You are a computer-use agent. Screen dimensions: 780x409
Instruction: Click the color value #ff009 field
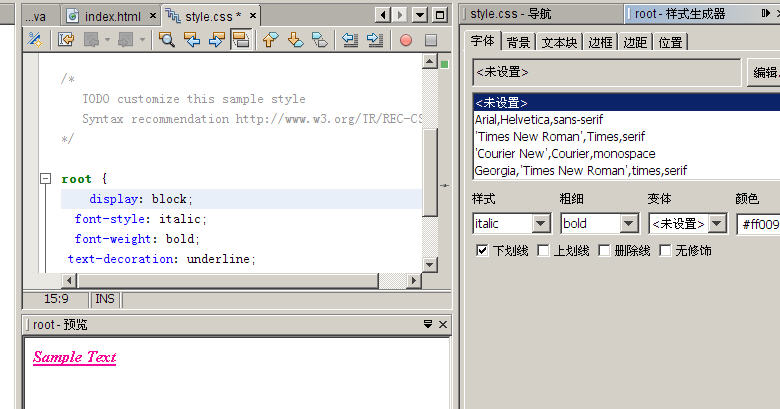tap(759, 224)
